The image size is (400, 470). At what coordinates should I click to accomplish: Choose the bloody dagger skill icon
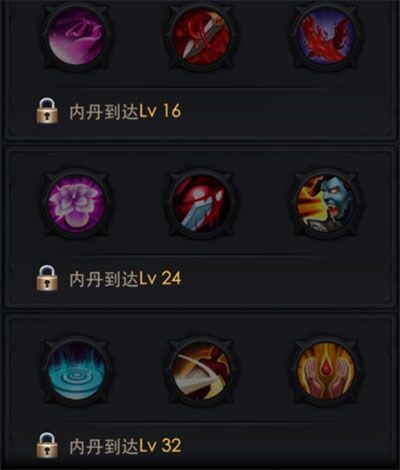point(201,37)
